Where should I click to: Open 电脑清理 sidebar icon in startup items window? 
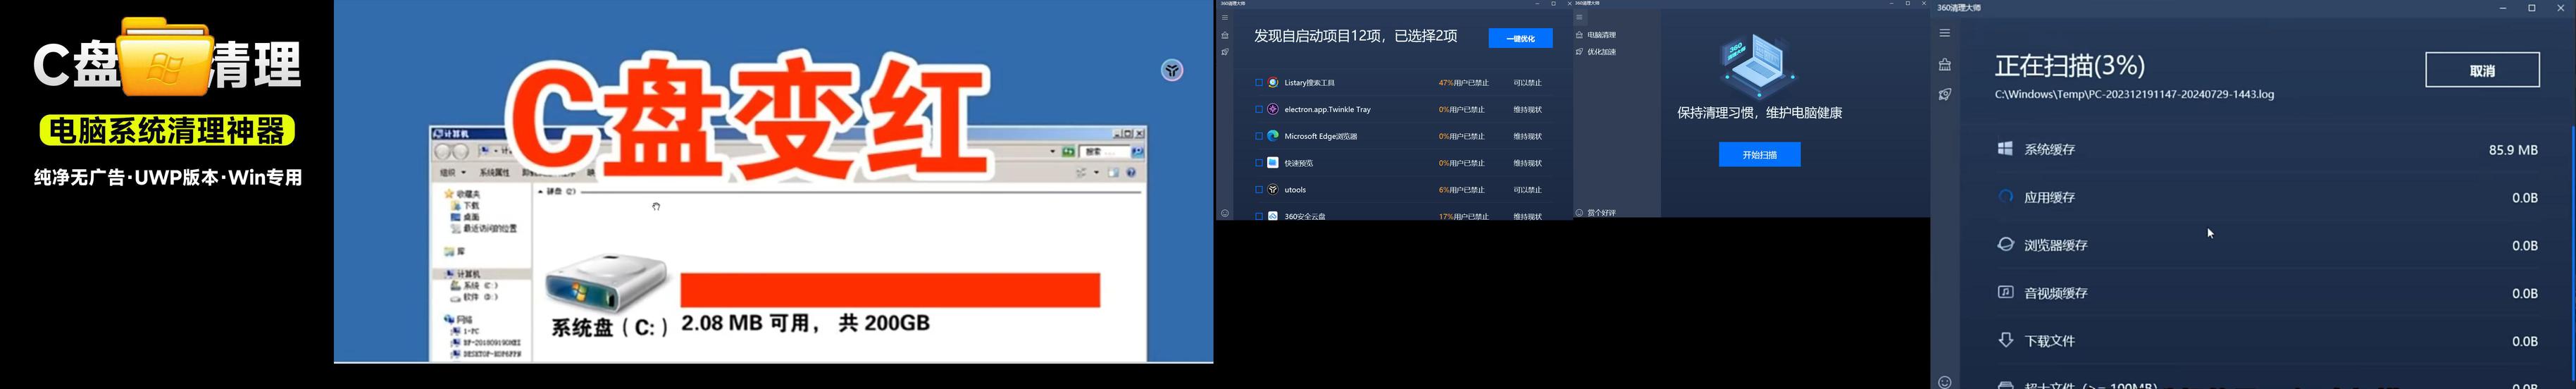(x=1224, y=36)
